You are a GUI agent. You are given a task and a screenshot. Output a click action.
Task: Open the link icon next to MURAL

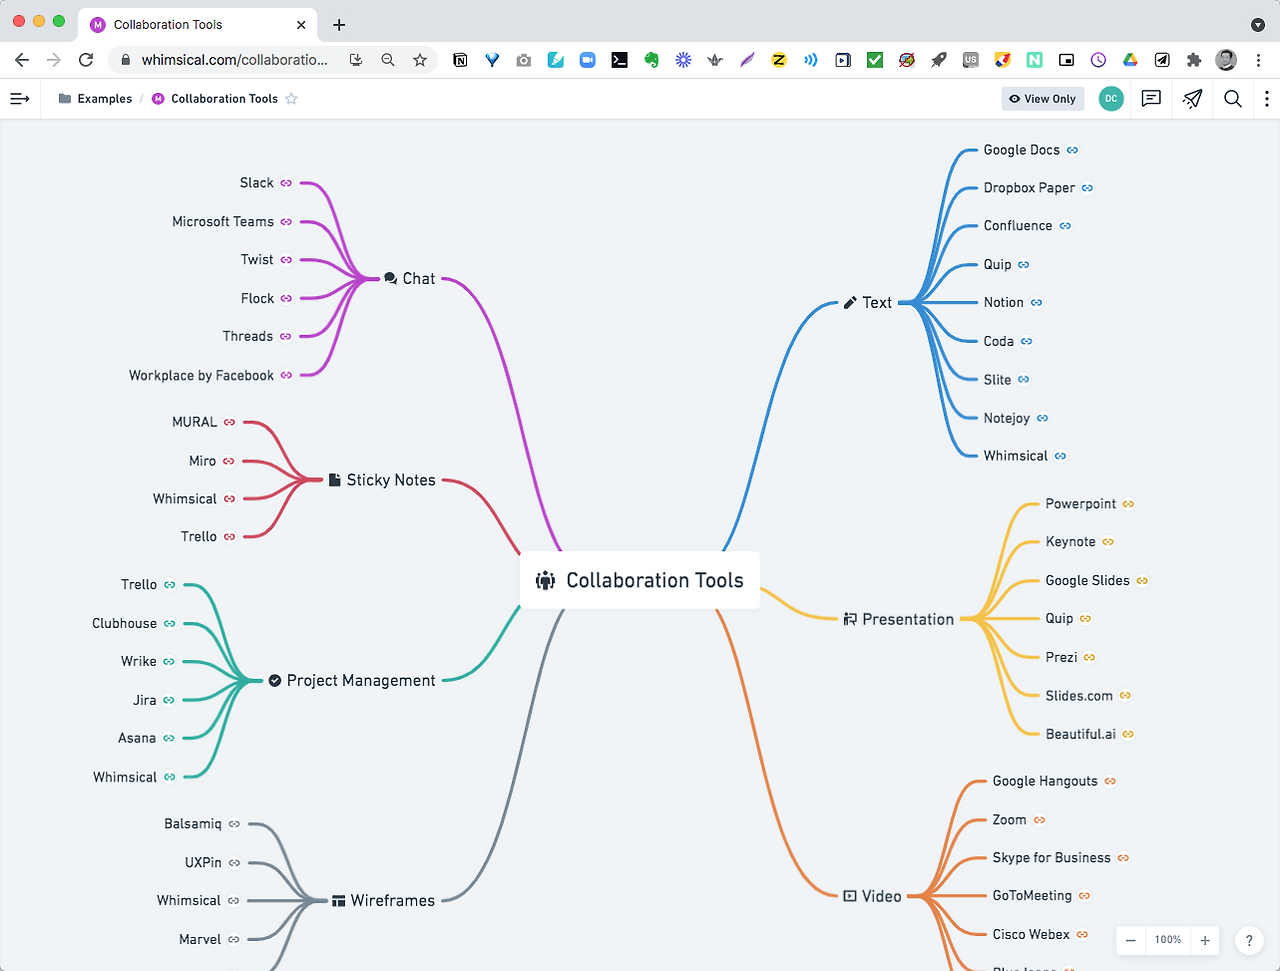pos(229,422)
